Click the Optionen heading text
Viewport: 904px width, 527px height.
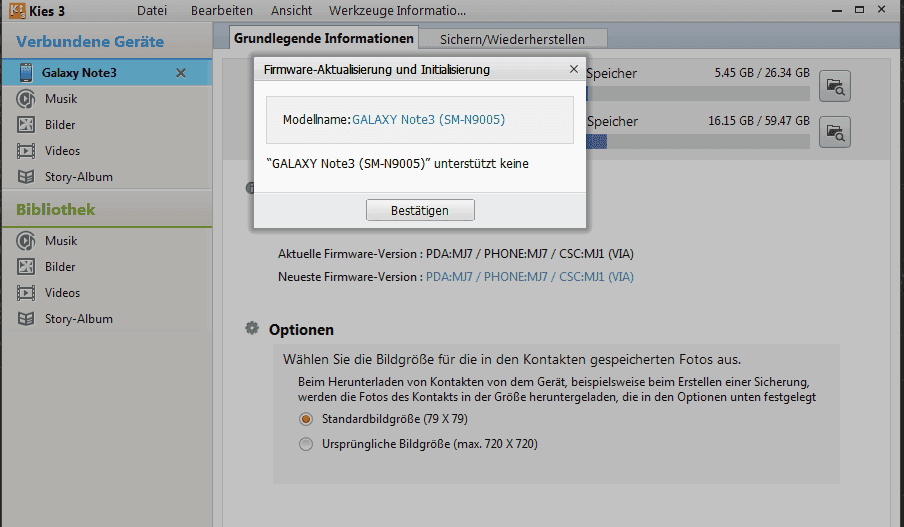pos(301,330)
